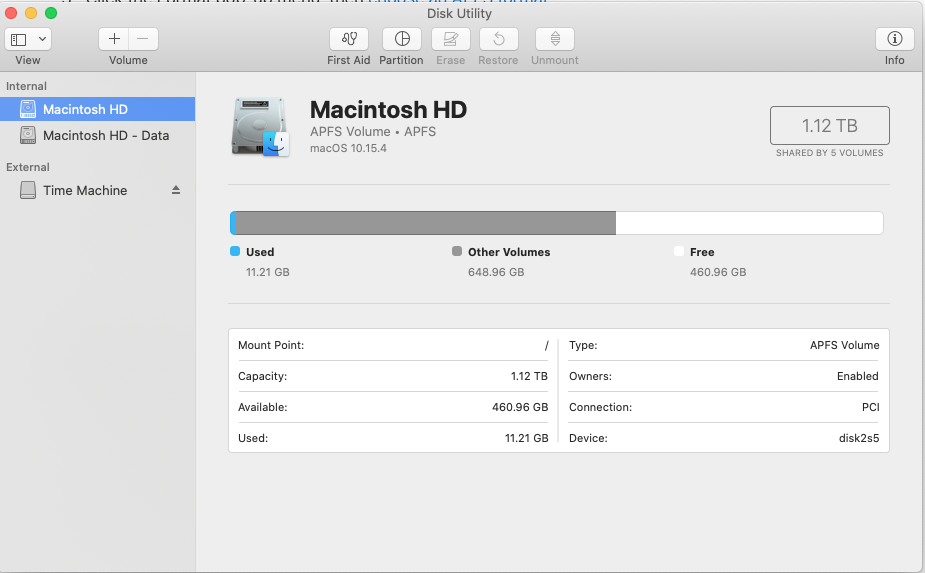Remove a volume with the minus button
Image resolution: width=925 pixels, height=573 pixels.
[143, 39]
